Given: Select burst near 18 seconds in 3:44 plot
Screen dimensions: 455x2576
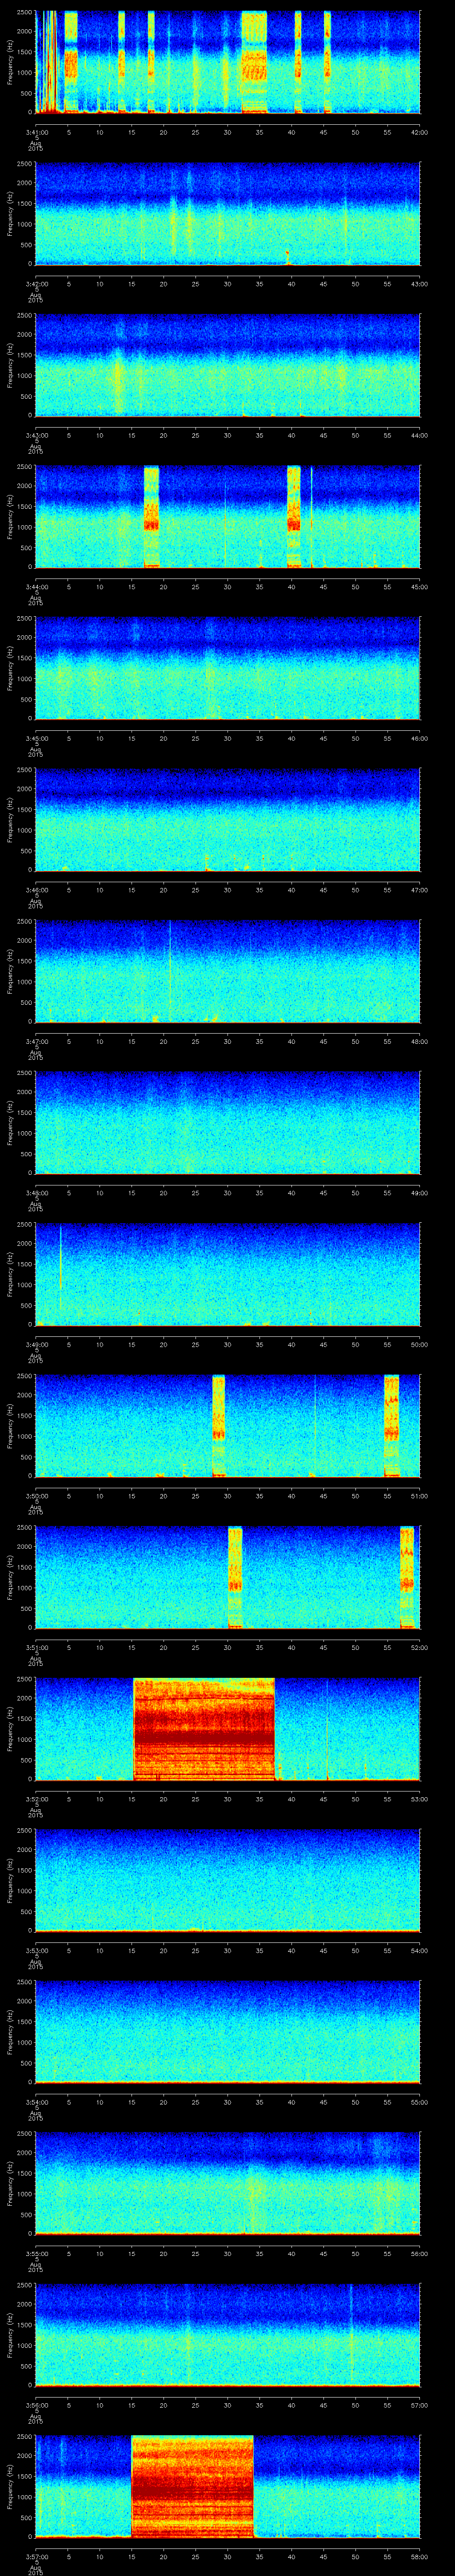Looking at the screenshot, I should tap(151, 516).
